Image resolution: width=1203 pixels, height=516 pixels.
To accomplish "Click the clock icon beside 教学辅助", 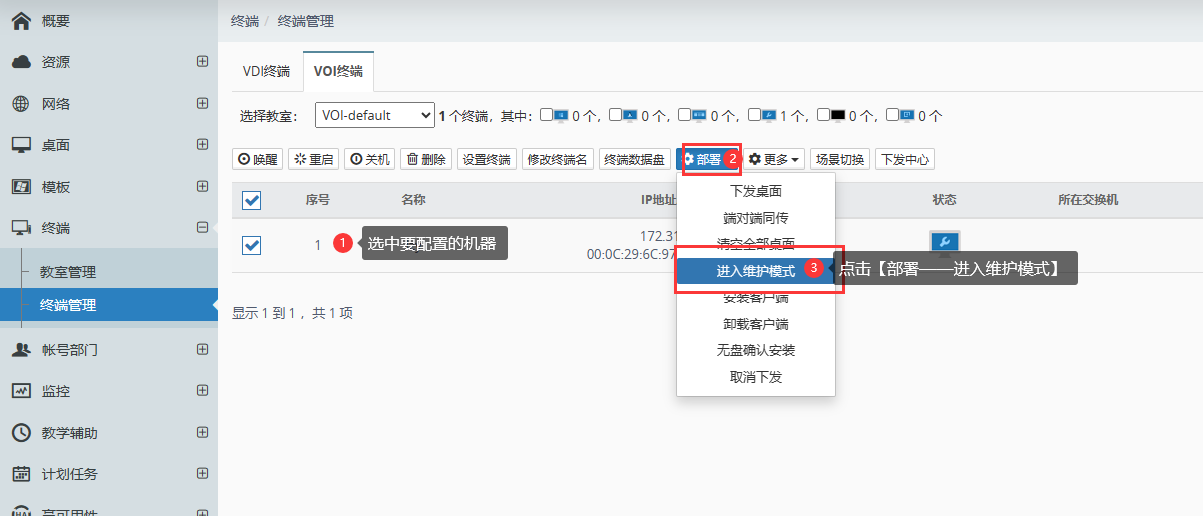I will click(20, 433).
